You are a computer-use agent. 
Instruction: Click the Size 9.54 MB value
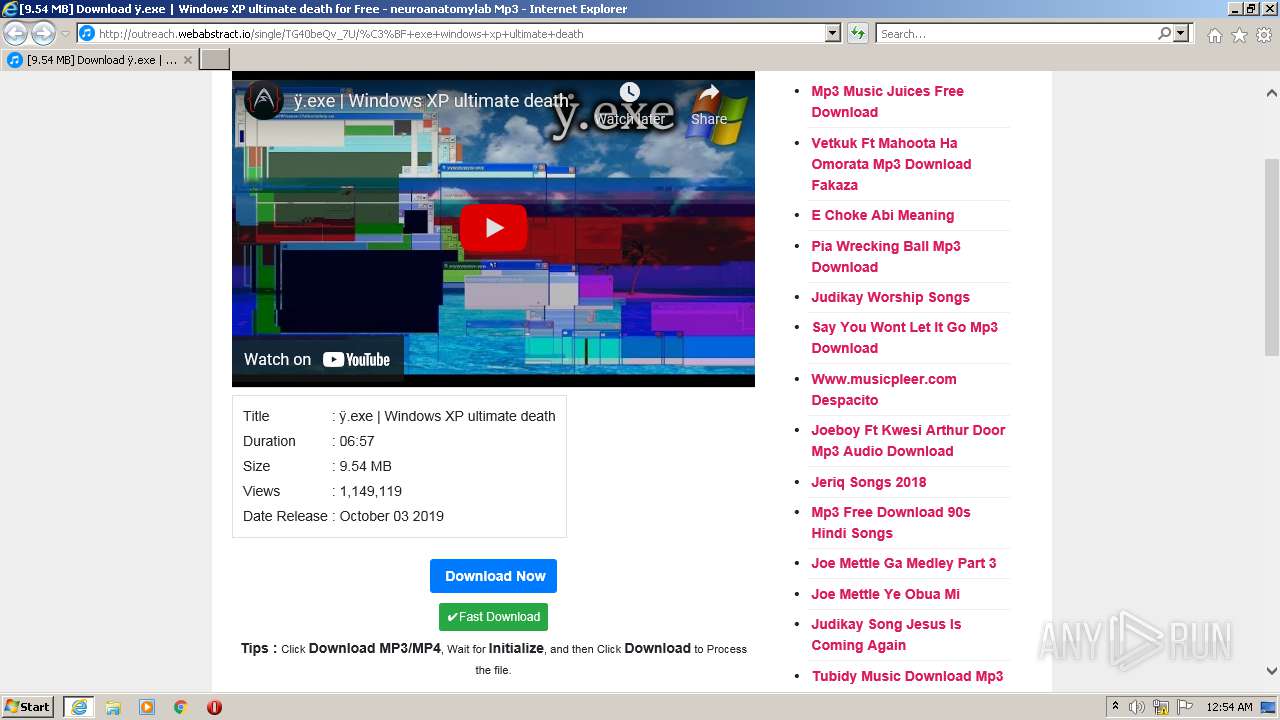pos(365,466)
